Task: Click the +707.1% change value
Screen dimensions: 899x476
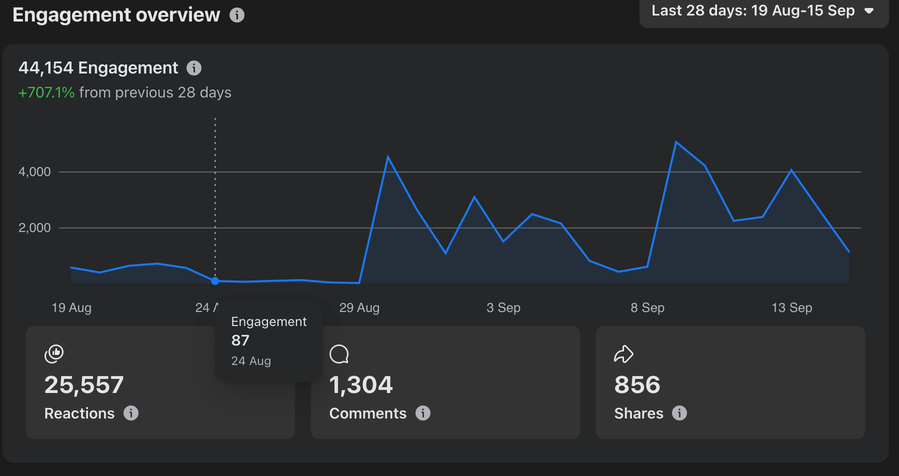Action: click(x=46, y=92)
